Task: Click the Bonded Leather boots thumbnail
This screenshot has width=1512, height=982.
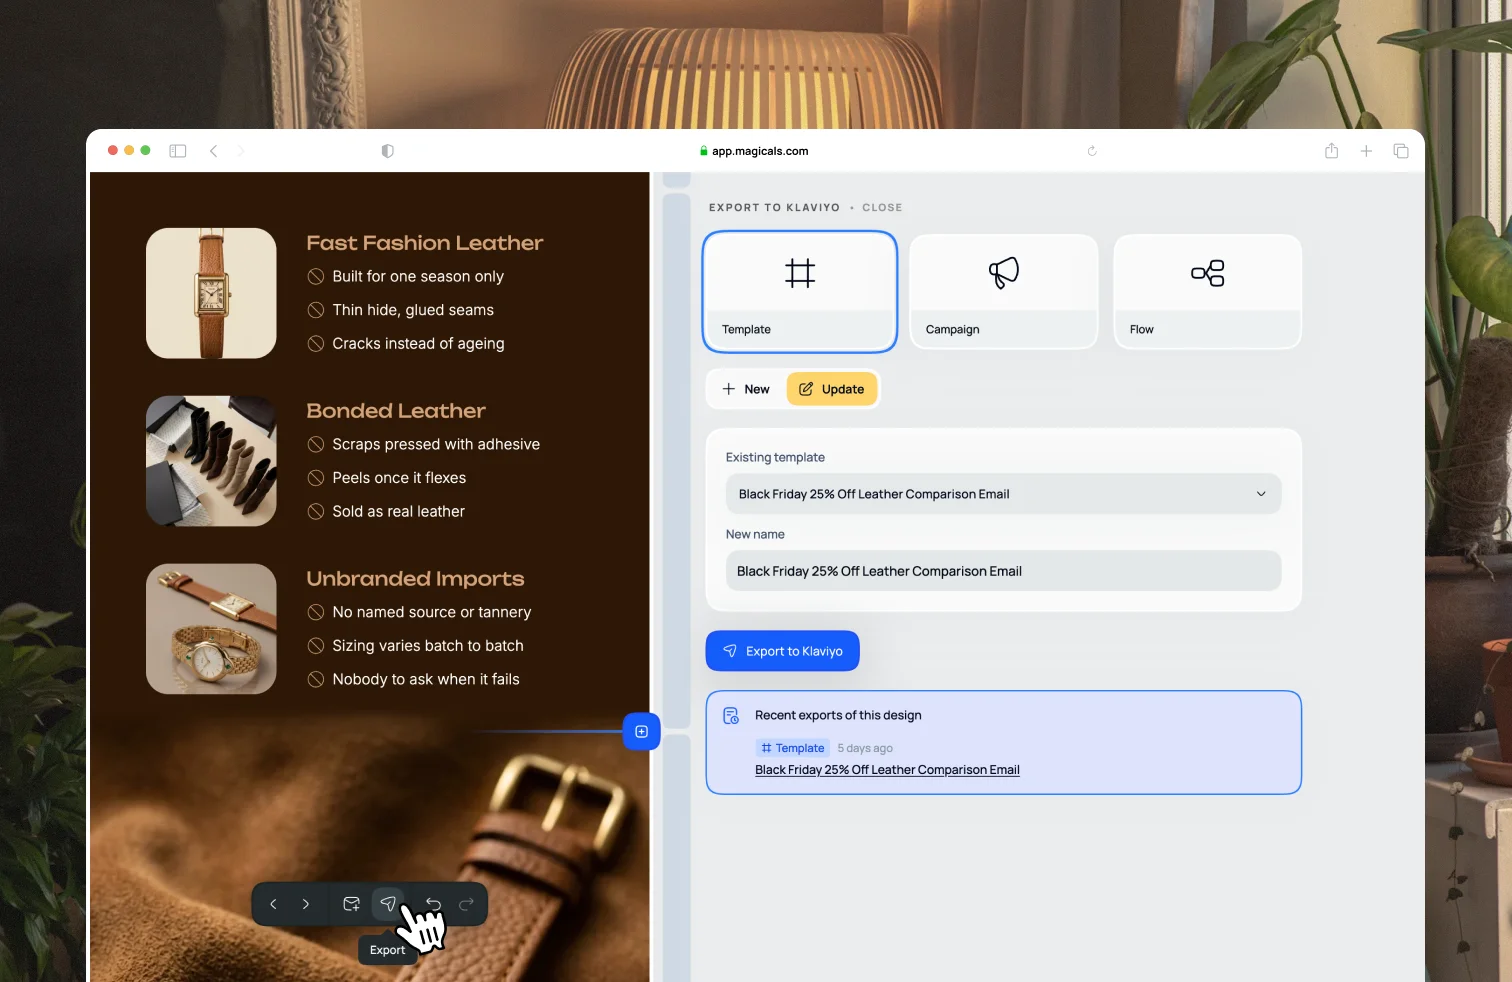Action: coord(211,461)
